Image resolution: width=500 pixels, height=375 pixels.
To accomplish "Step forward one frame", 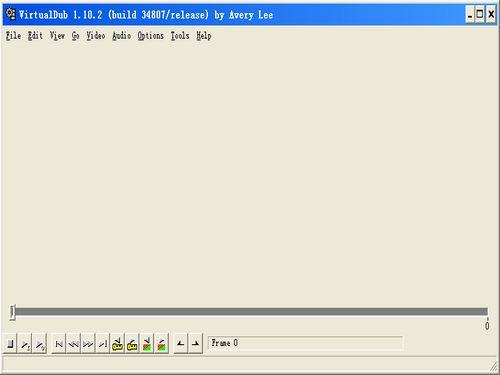I will pos(88,343).
